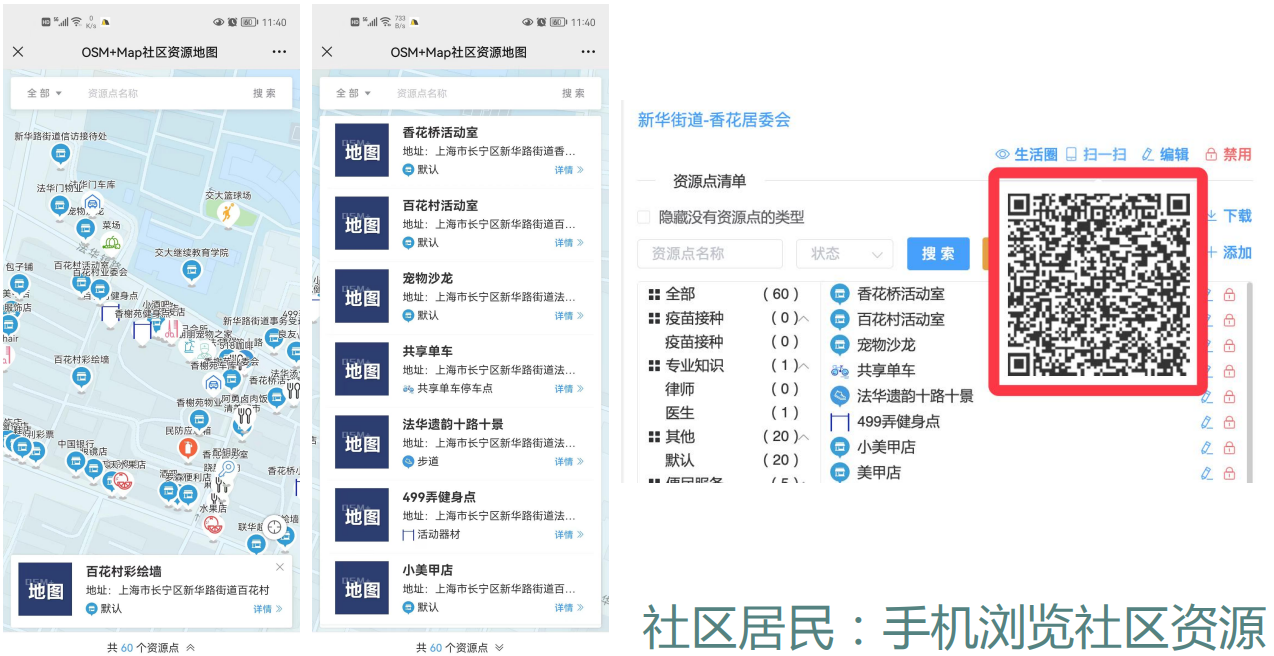Click the lock icon for 法华遗韵十路十景

tap(1229, 397)
